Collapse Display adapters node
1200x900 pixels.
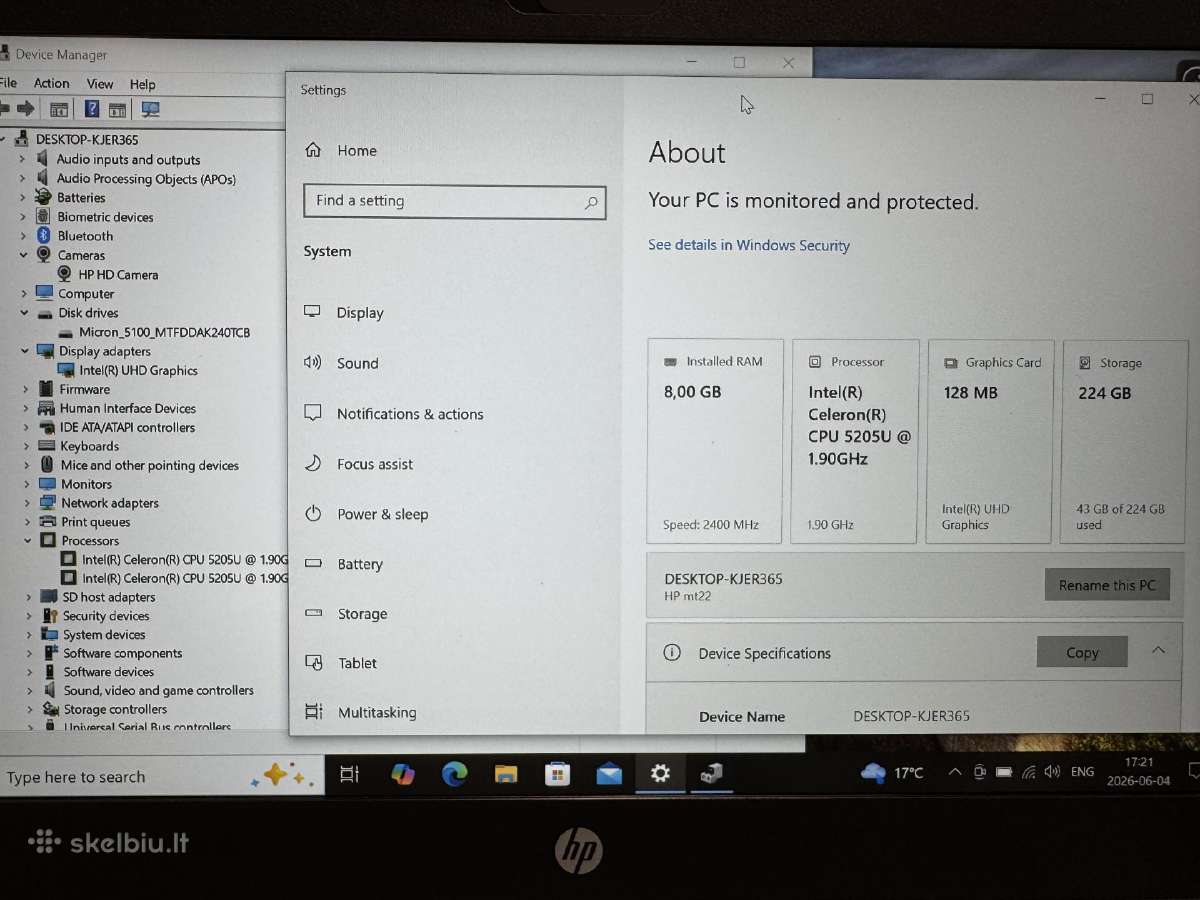coord(24,351)
